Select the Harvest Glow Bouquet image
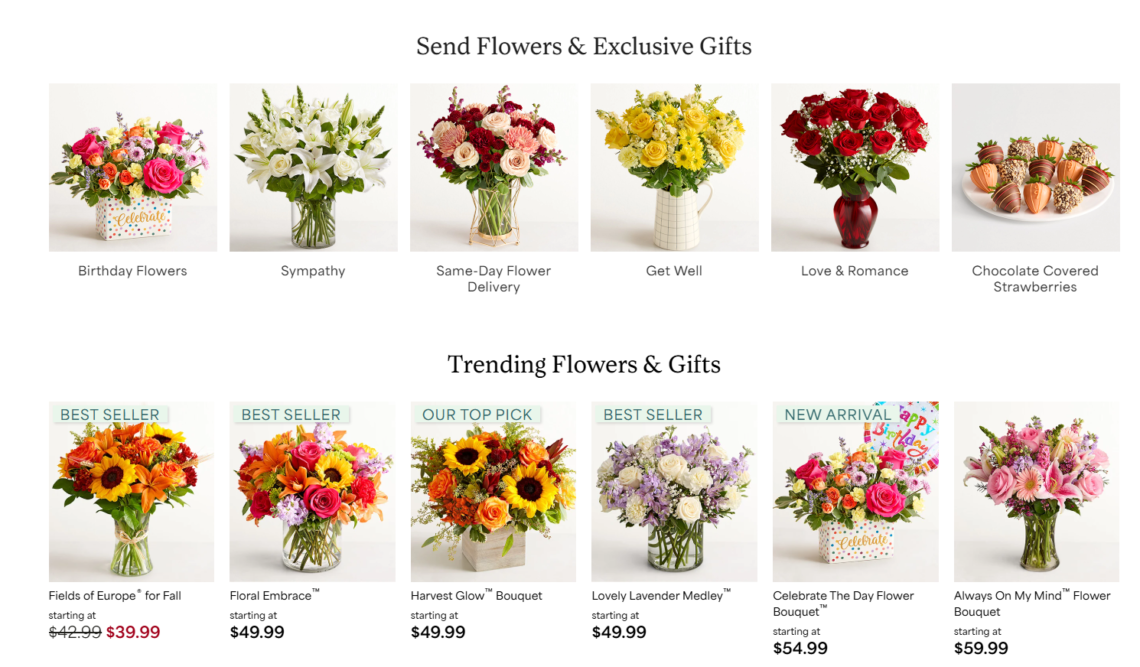This screenshot has width=1140, height=667. [493, 492]
